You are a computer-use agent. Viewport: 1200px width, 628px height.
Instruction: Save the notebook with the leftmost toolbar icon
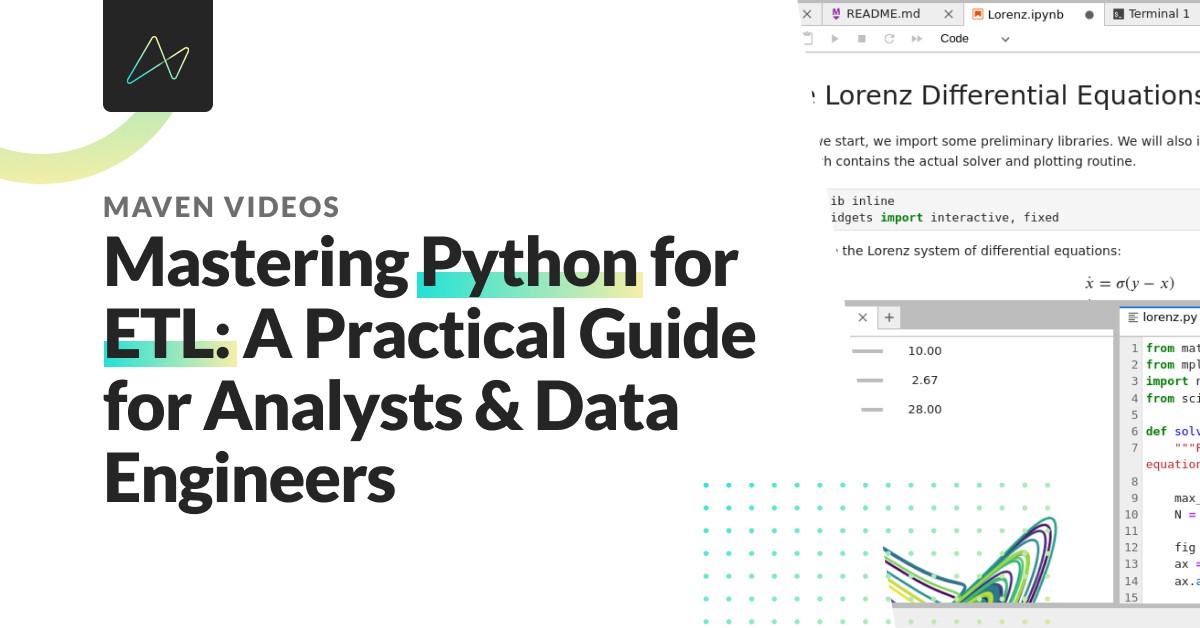click(x=808, y=38)
